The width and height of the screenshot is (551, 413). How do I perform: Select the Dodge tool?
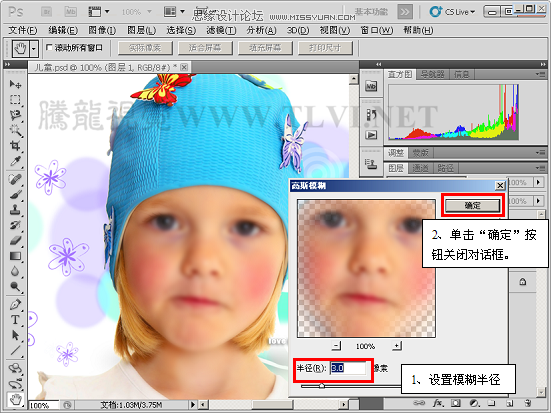click(x=15, y=286)
